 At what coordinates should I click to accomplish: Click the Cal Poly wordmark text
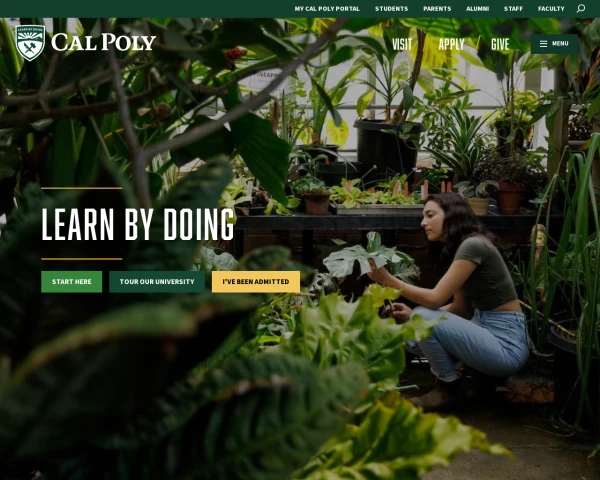point(103,42)
